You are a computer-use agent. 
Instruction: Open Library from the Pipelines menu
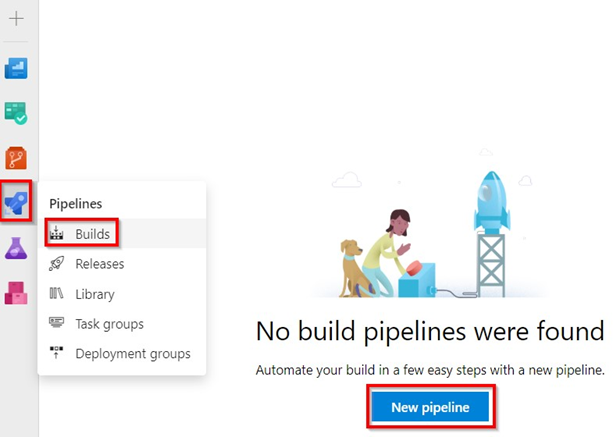(95, 294)
